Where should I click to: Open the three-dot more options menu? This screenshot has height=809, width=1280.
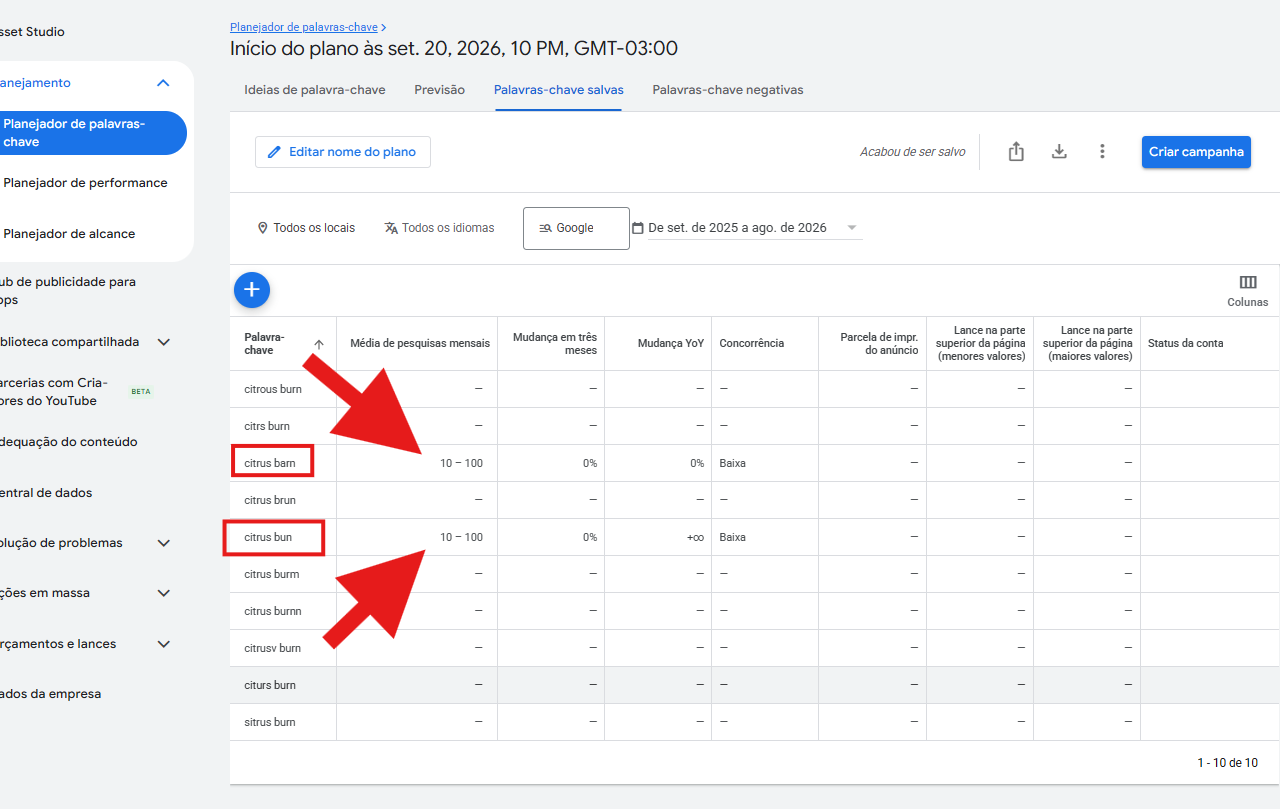tap(1102, 152)
